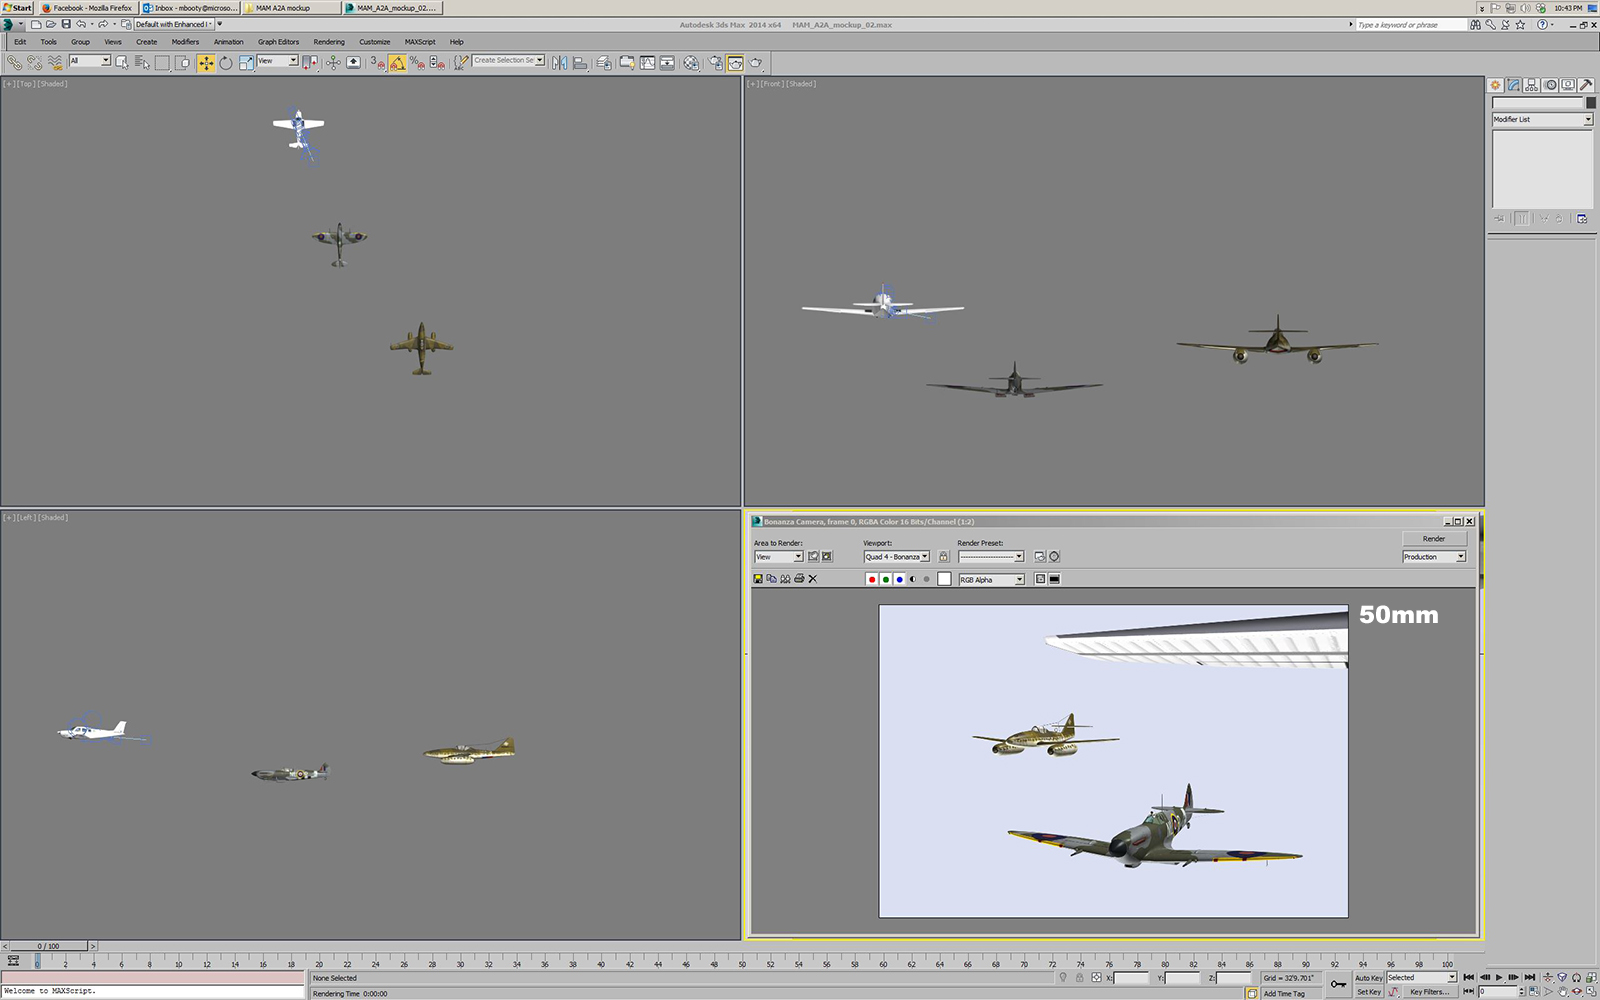Click the Angle Snap toggle icon
The image size is (1600, 1000).
(x=397, y=63)
